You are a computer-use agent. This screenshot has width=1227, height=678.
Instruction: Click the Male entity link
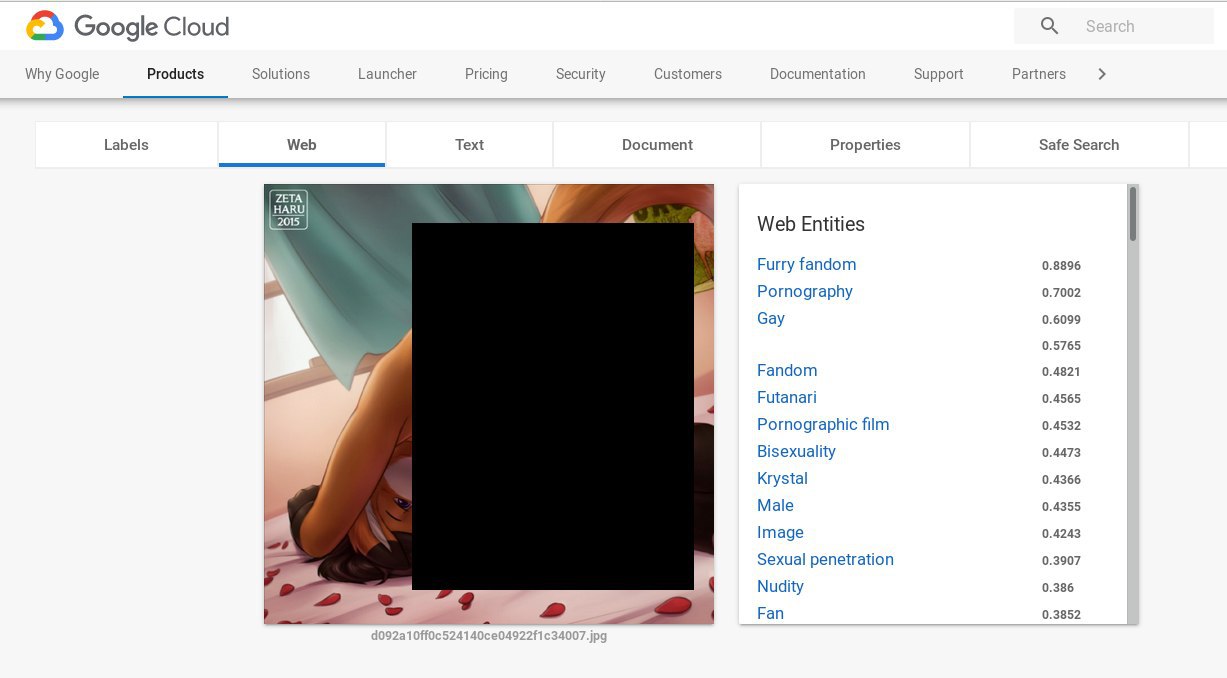click(775, 505)
